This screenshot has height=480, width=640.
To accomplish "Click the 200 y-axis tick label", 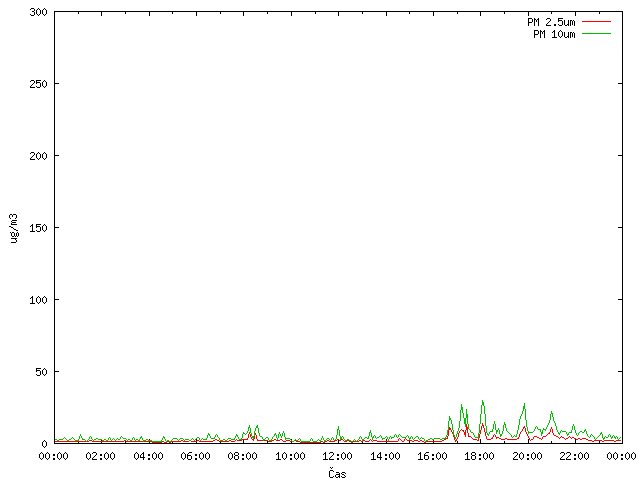I will (x=38, y=156).
